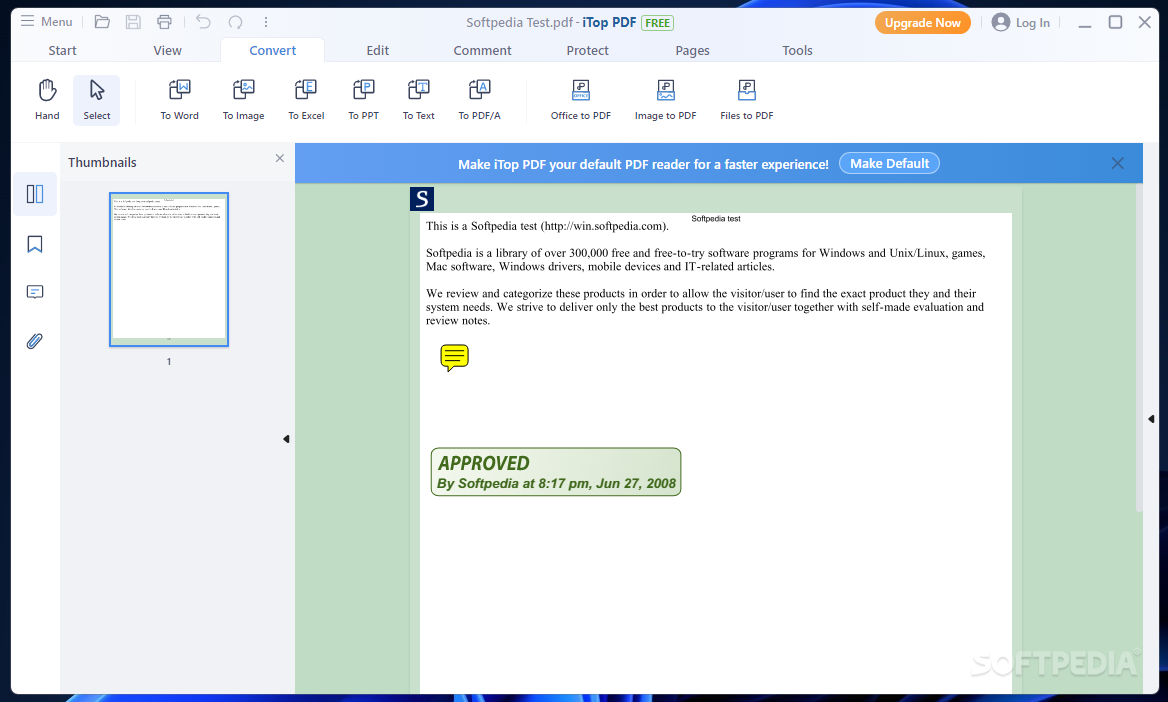Choose Files to PDF conversion
The width and height of the screenshot is (1168, 702).
click(746, 100)
